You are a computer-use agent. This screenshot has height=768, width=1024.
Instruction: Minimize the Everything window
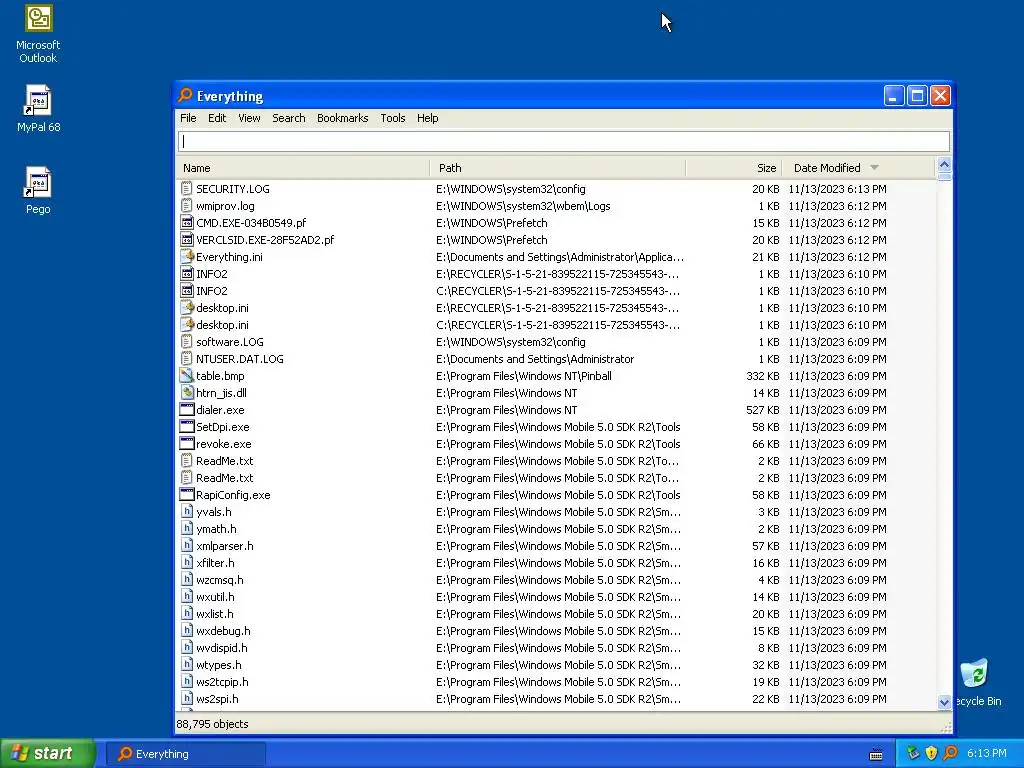[x=893, y=96]
